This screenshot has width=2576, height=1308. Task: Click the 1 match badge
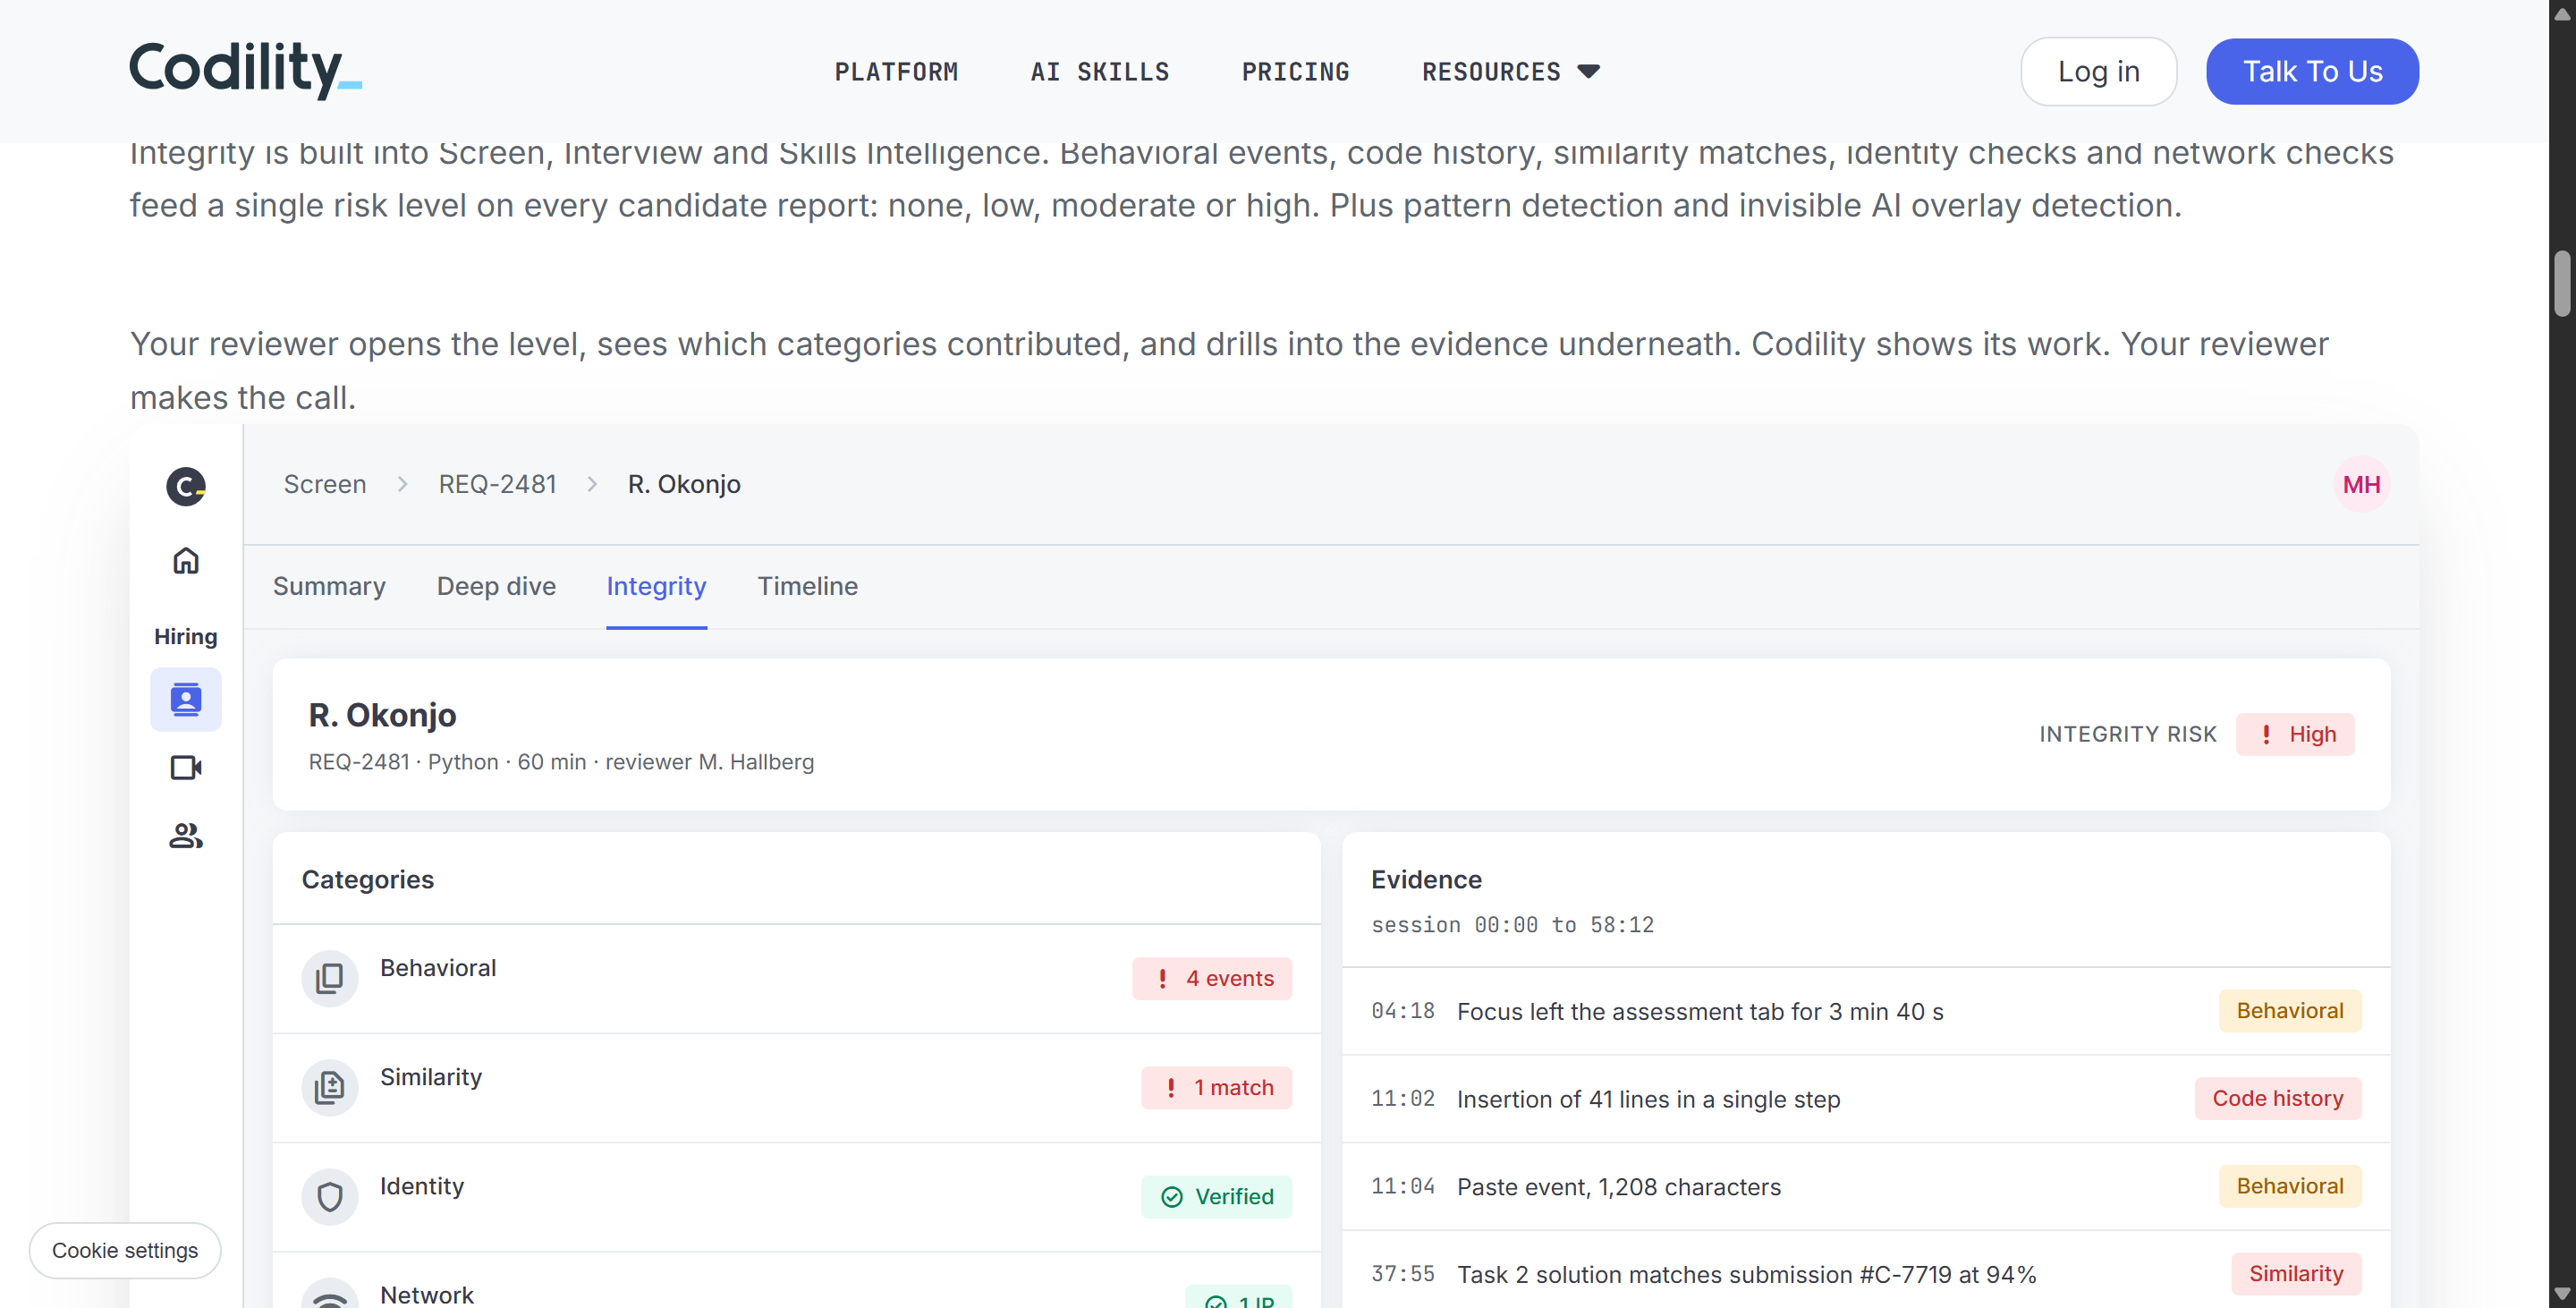1216,1087
